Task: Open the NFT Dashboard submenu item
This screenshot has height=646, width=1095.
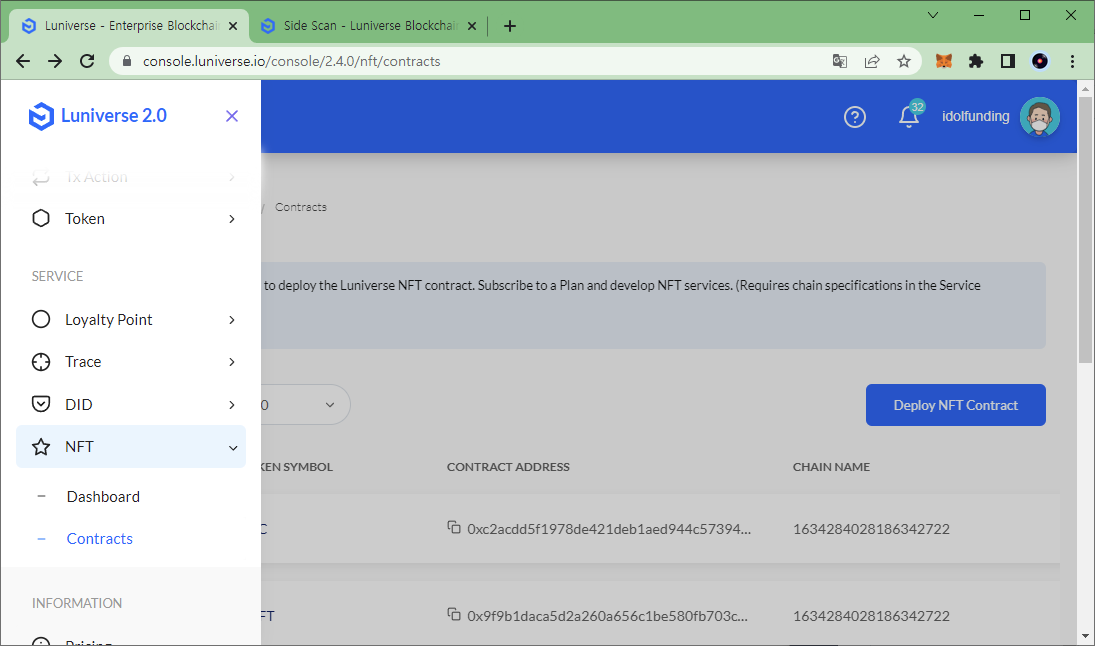Action: coord(103,497)
